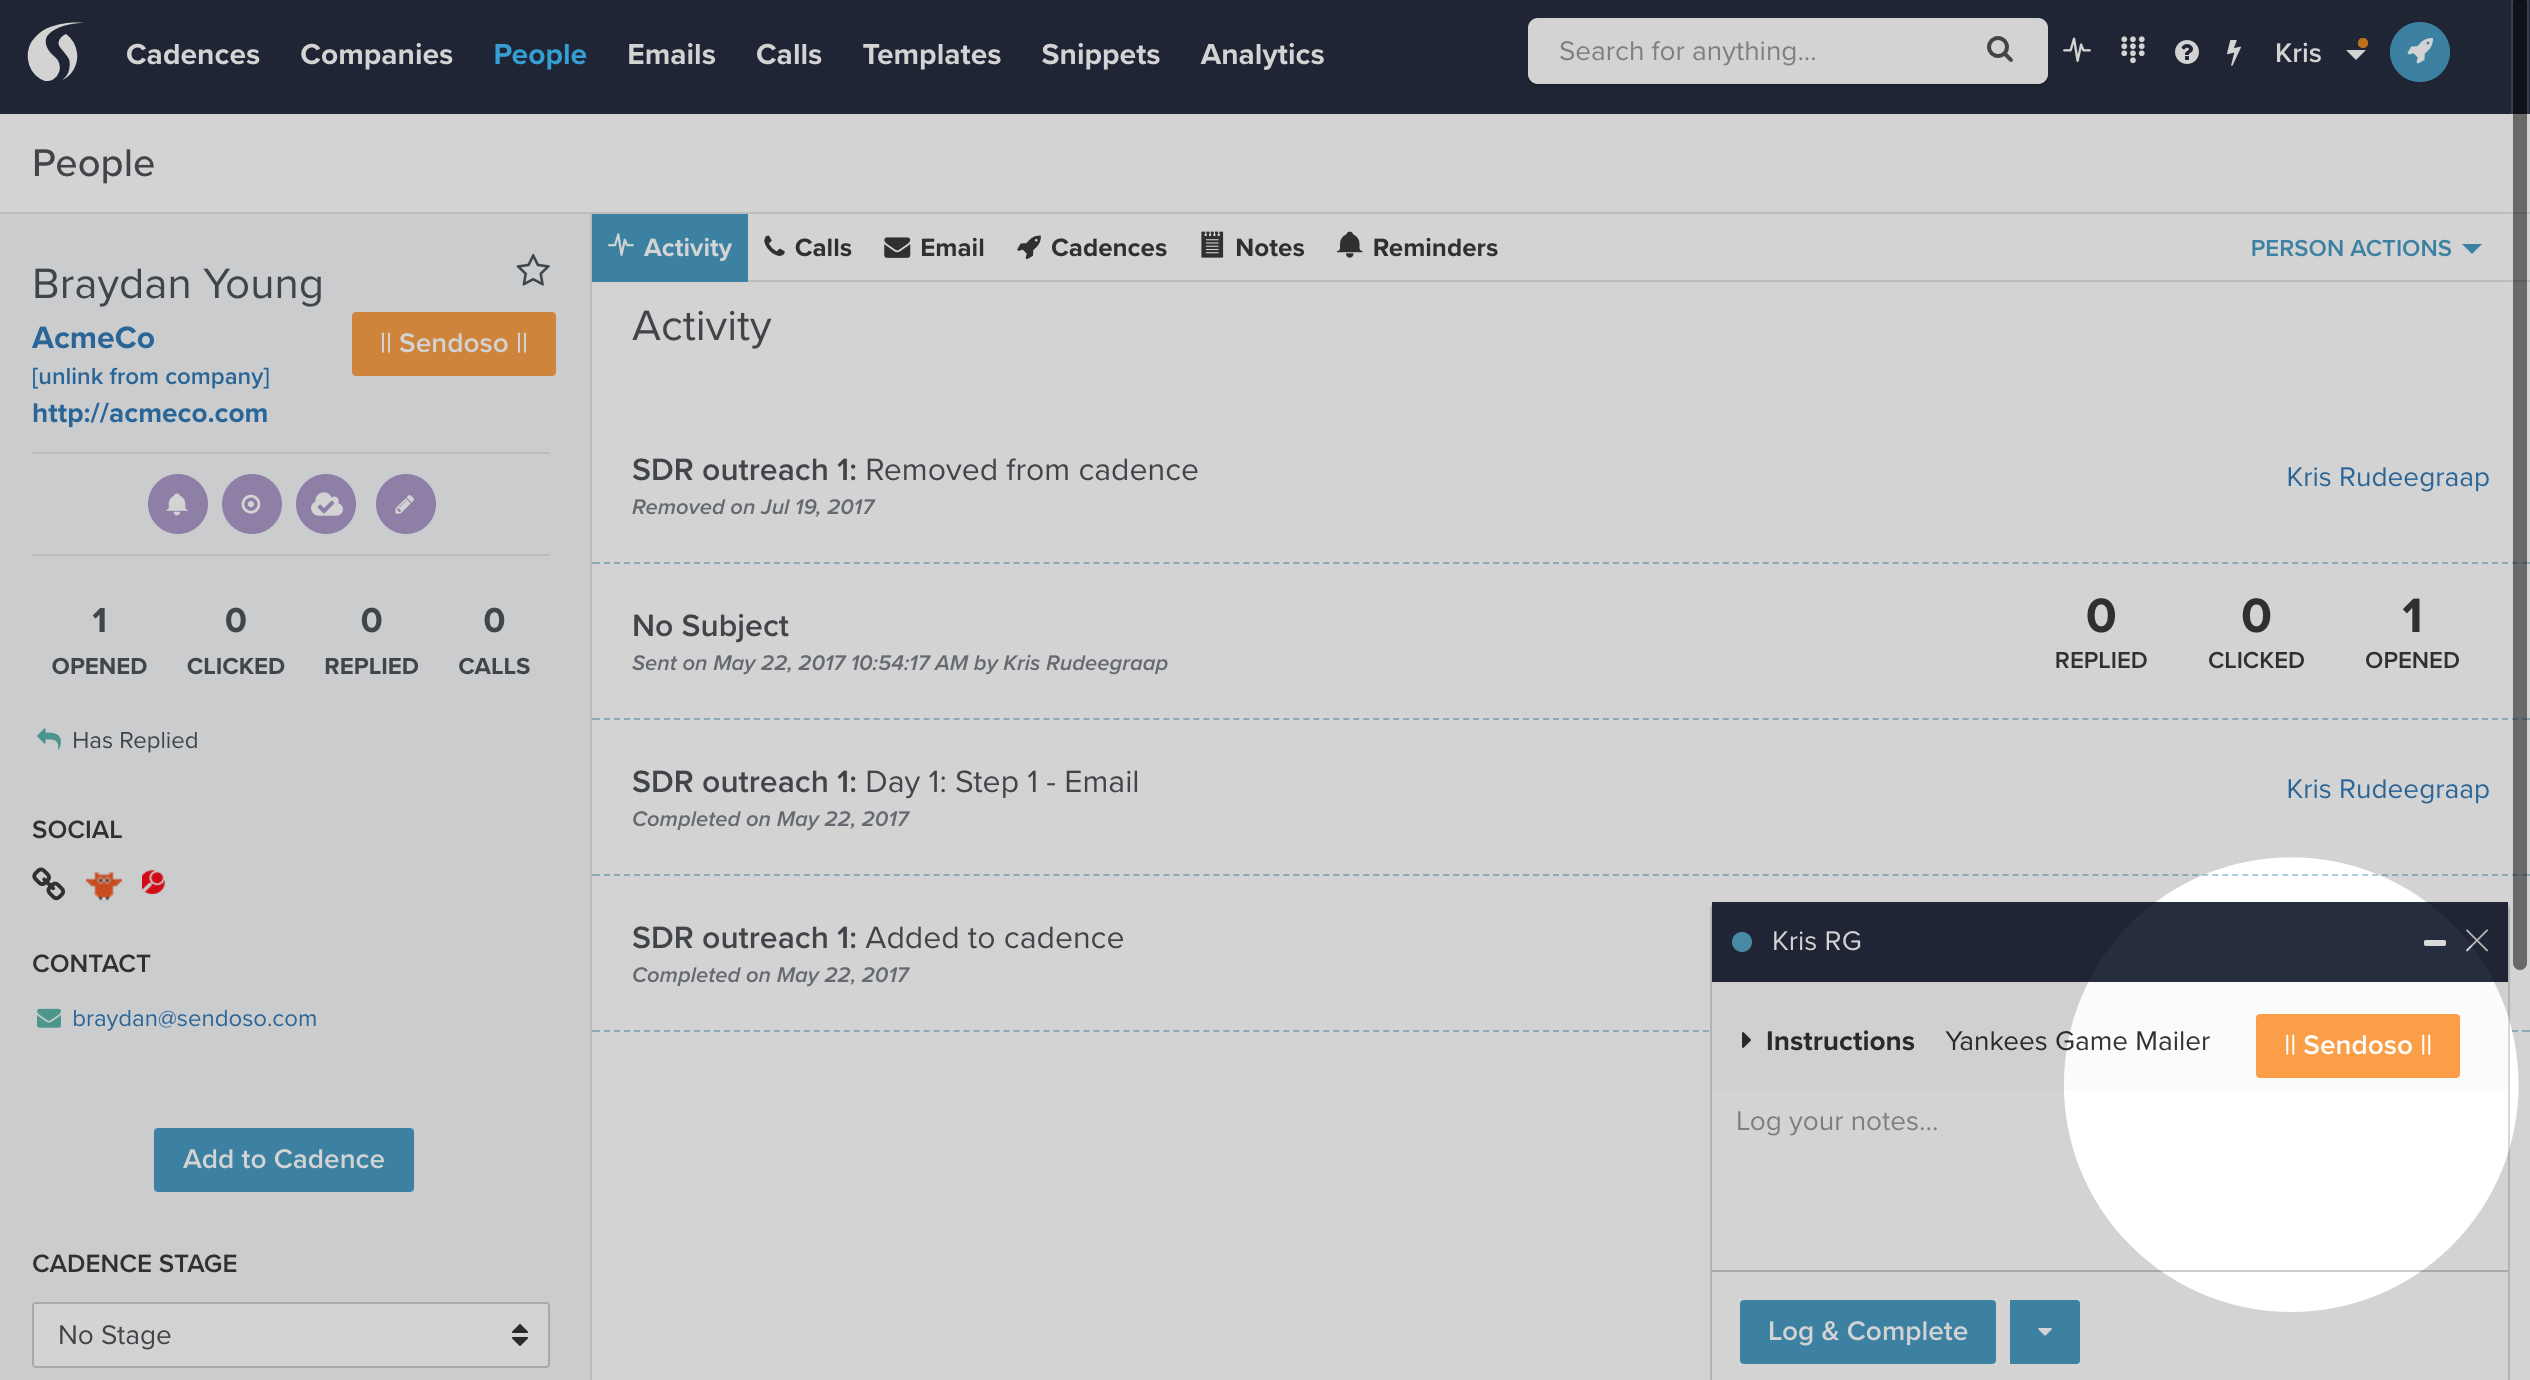Click the rocket launch icon at top right
The height and width of the screenshot is (1380, 2530).
pos(2419,52)
